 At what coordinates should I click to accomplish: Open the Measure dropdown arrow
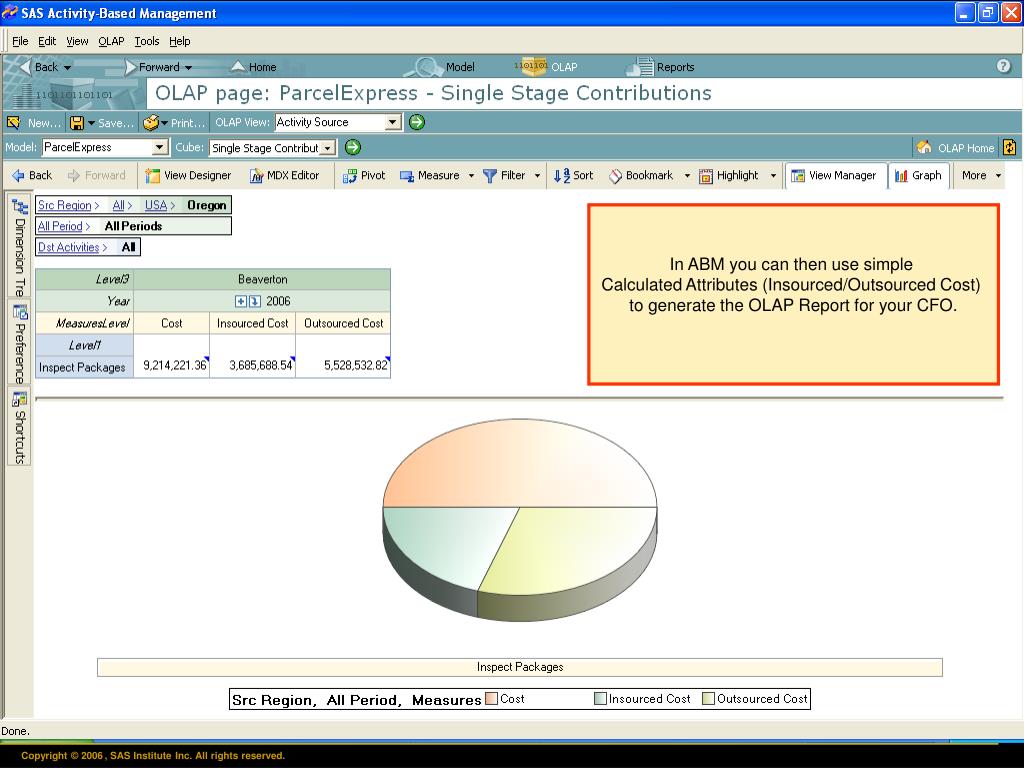471,176
